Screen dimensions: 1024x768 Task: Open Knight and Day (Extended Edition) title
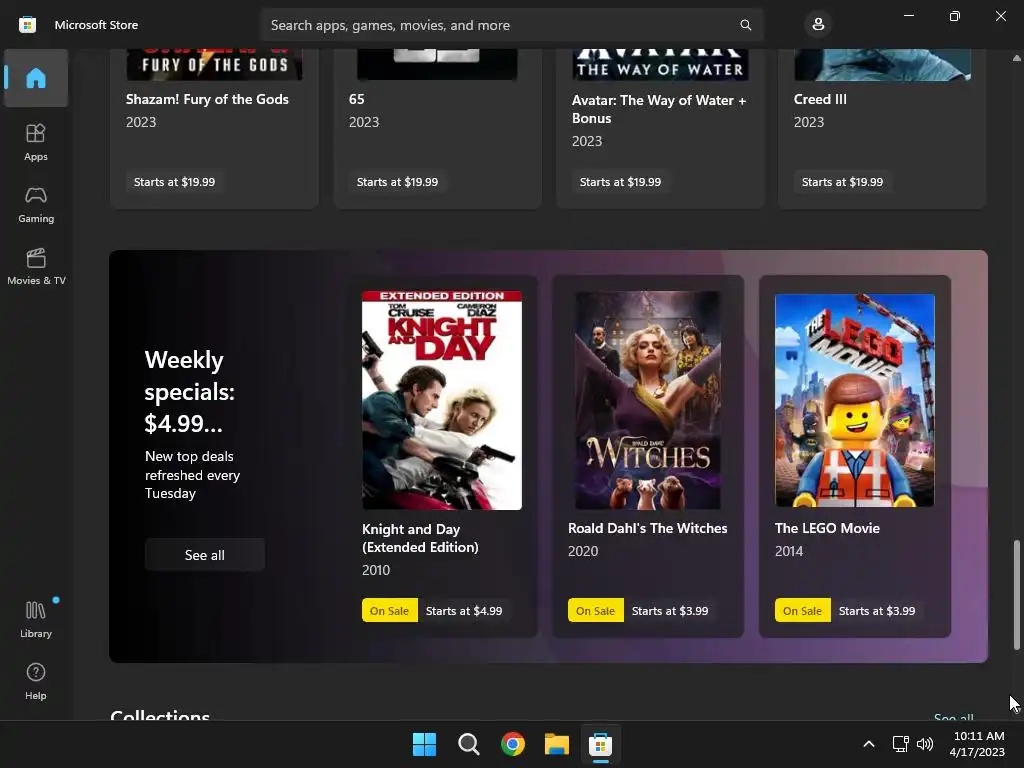pos(421,538)
